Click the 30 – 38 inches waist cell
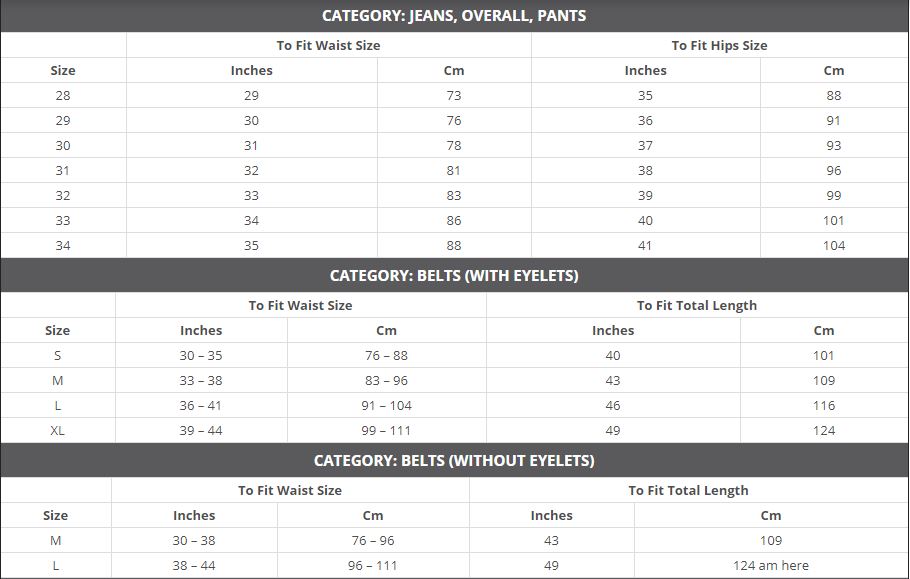Screen dimensions: 910x579 (x=194, y=541)
